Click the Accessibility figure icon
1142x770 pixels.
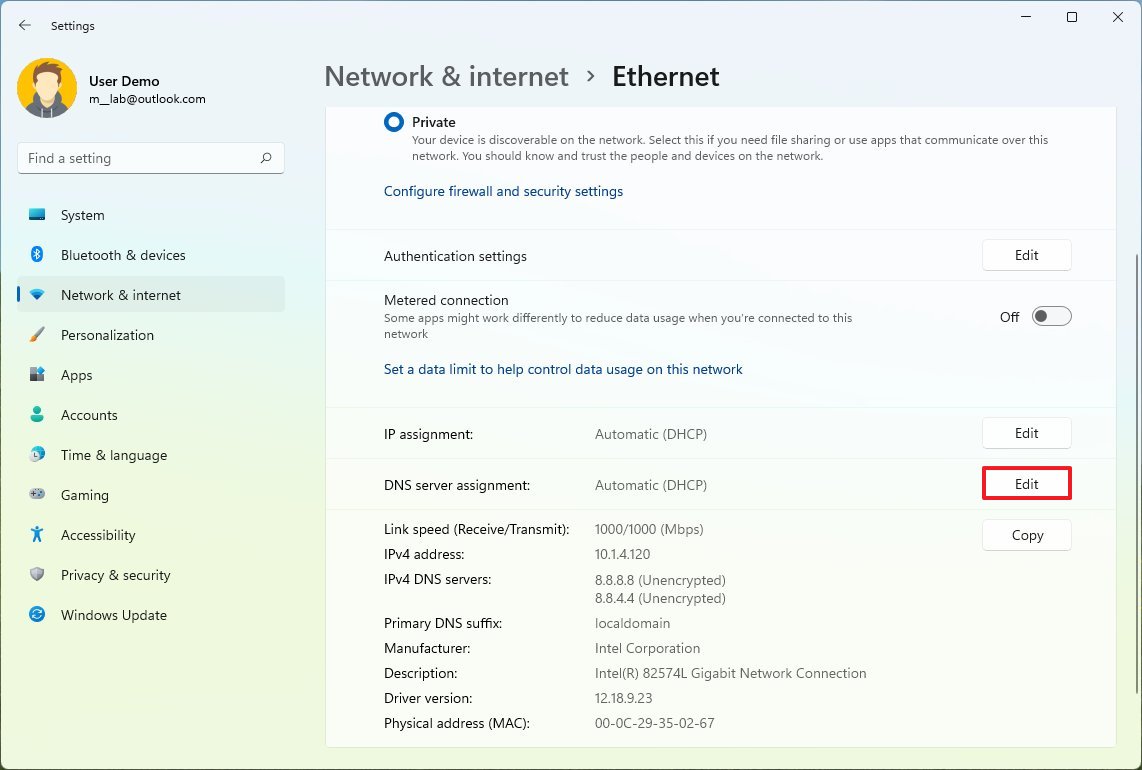click(x=37, y=535)
